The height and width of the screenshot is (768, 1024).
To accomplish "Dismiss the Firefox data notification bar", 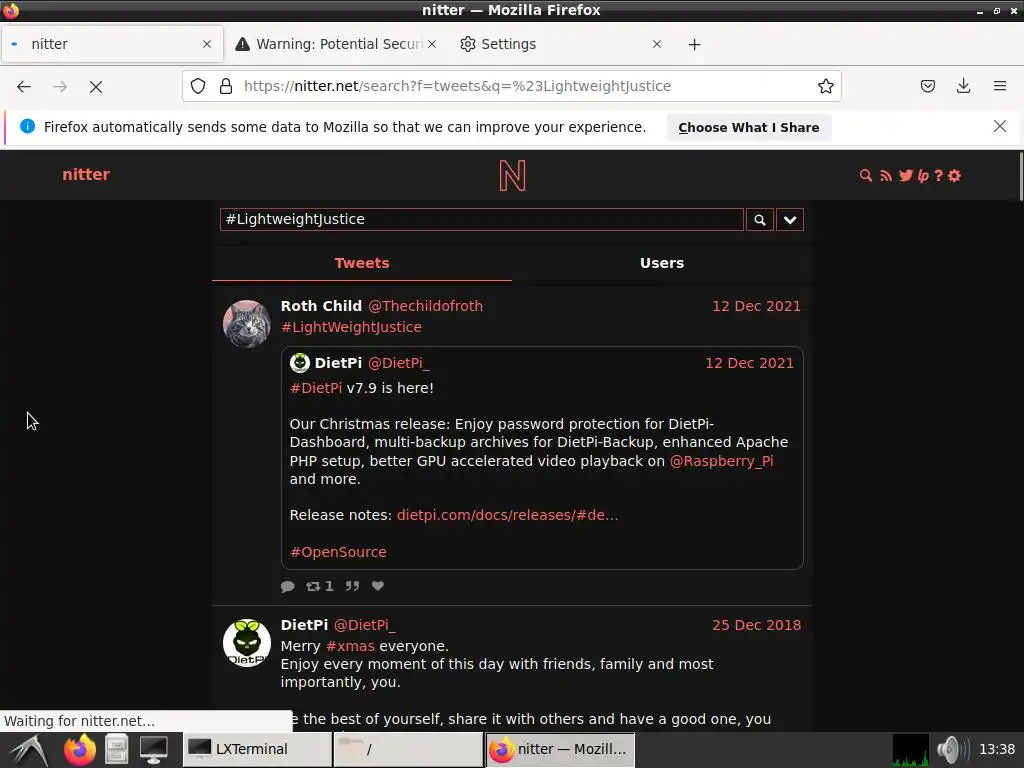I will (1000, 127).
